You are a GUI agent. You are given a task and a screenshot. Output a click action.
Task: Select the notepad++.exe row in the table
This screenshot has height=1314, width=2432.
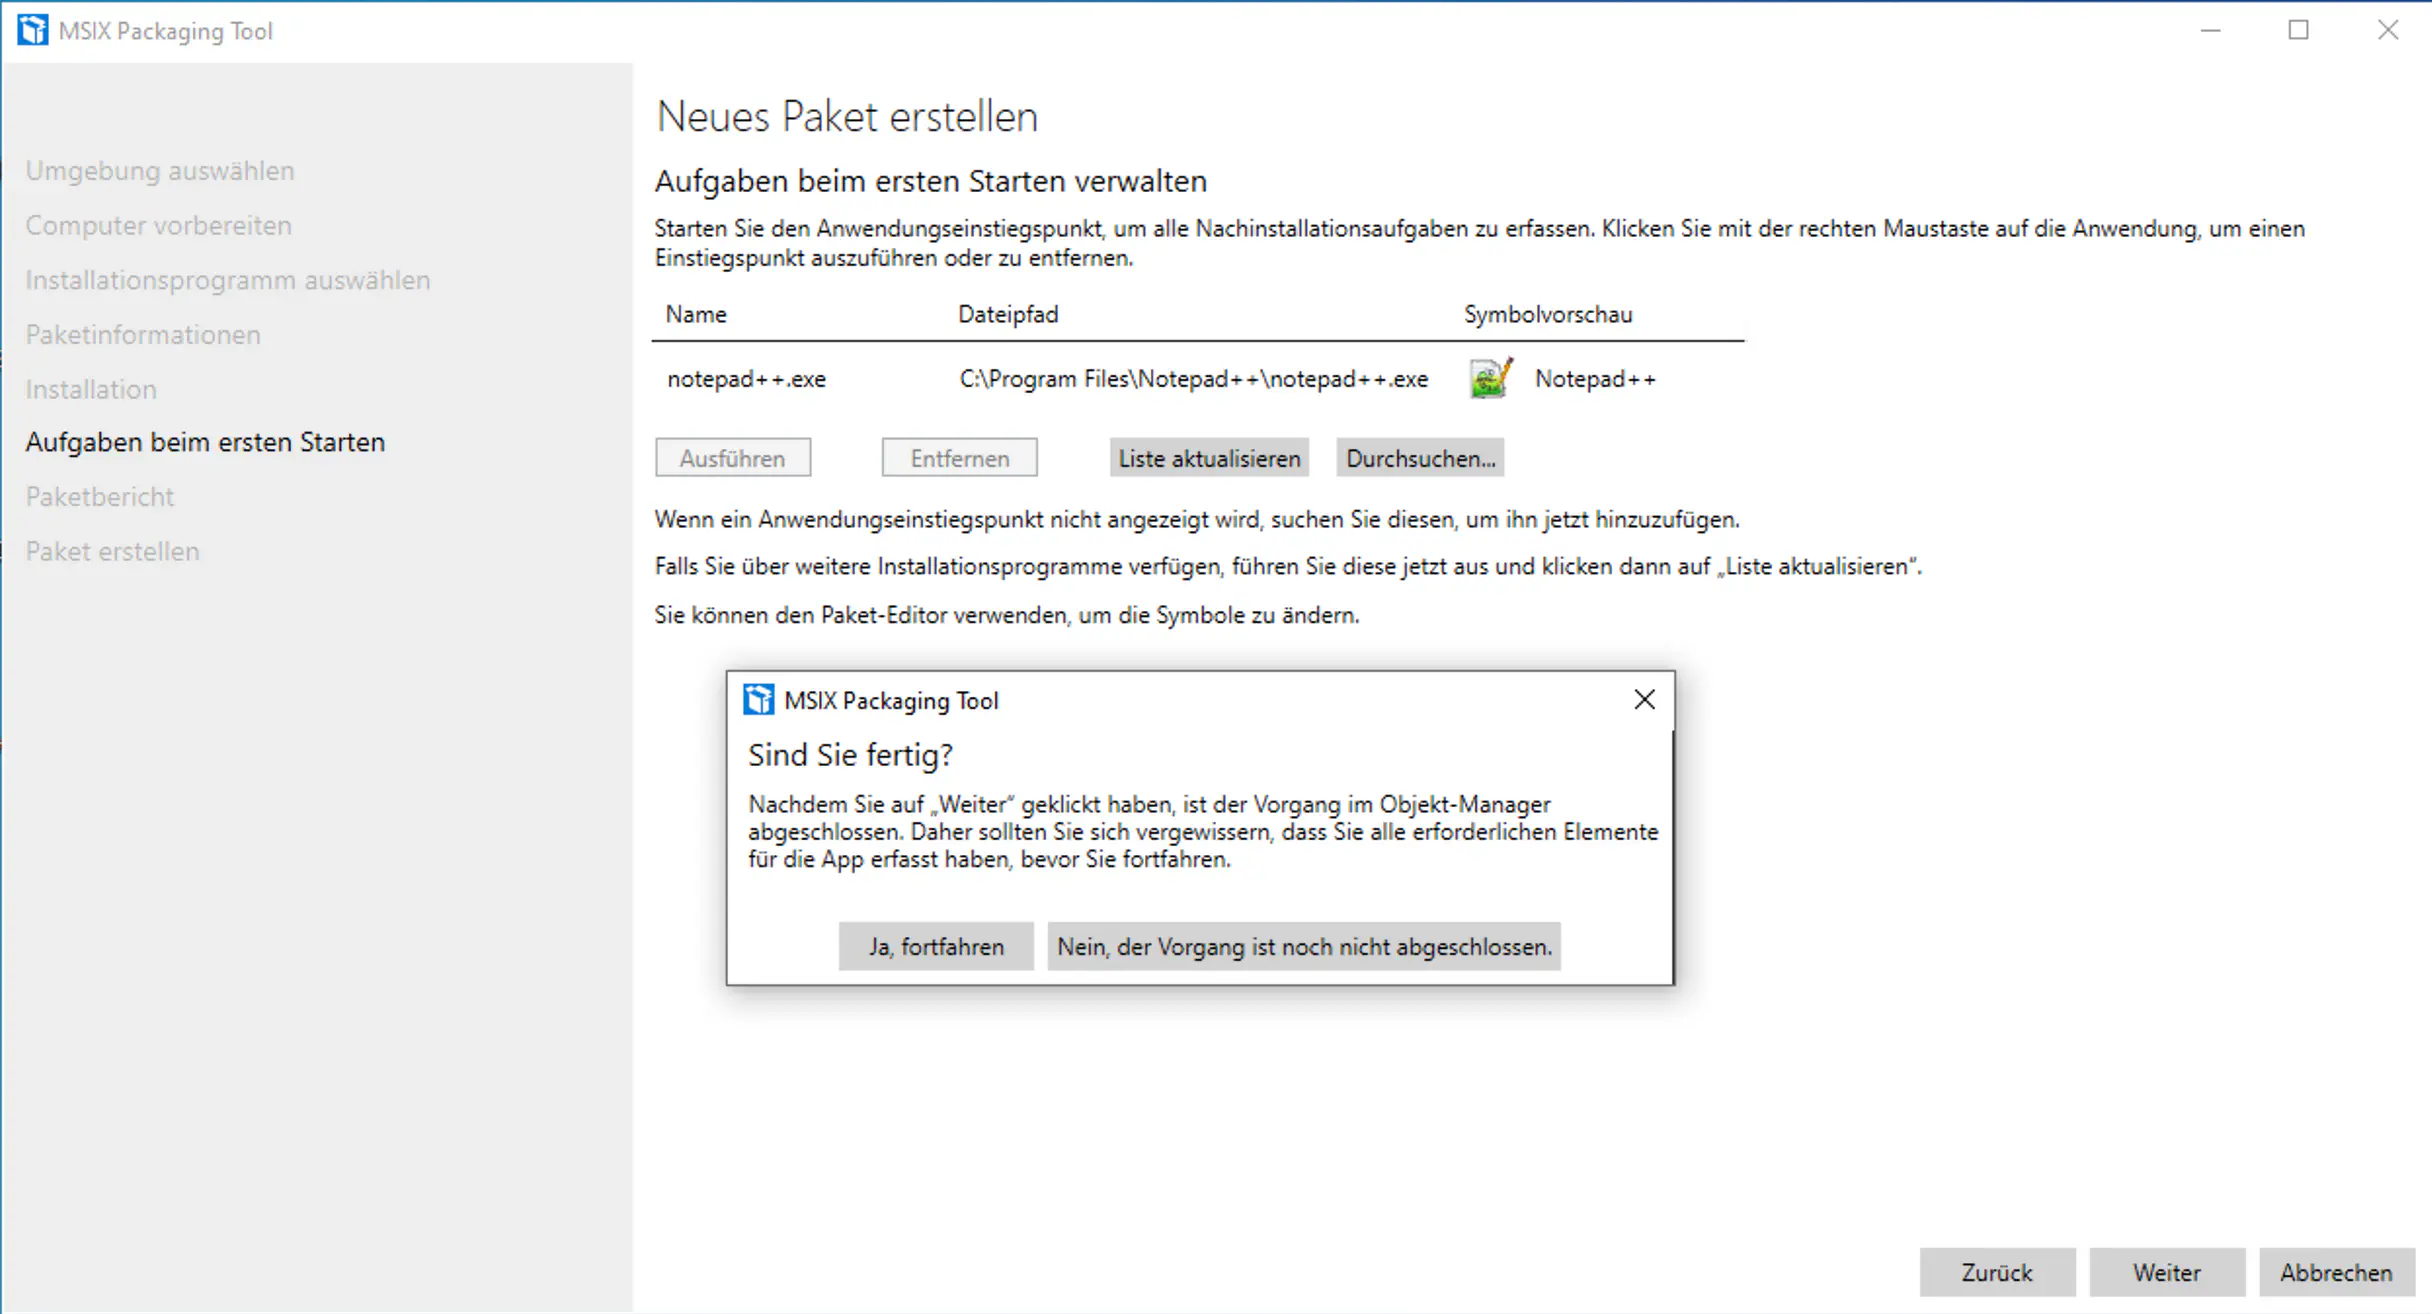pos(746,378)
